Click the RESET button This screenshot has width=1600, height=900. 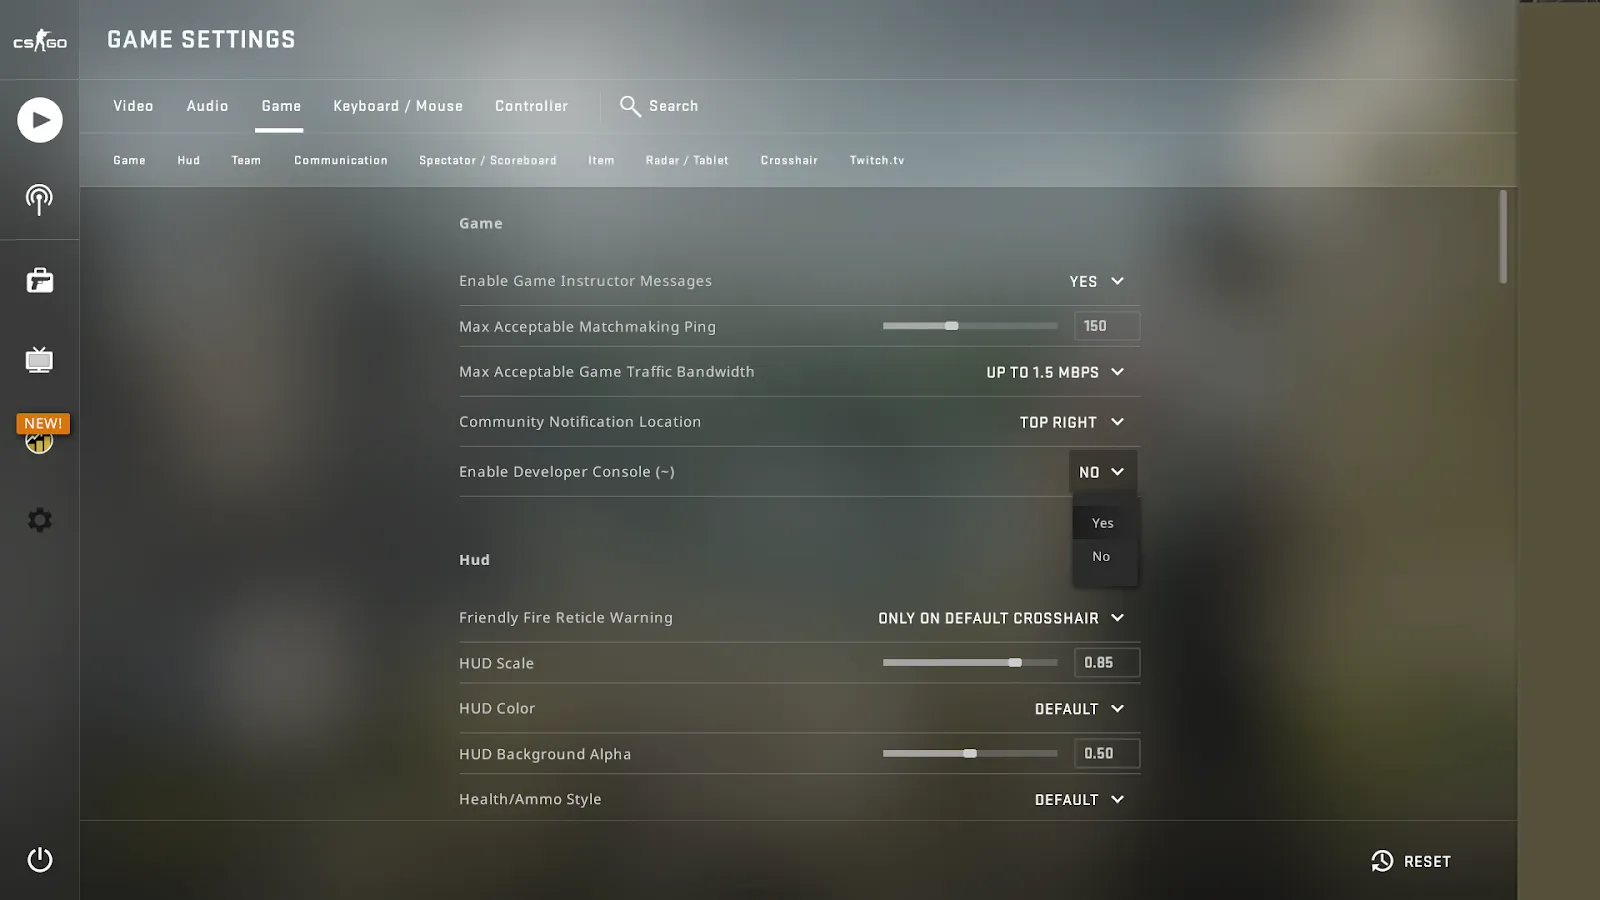[1411, 861]
